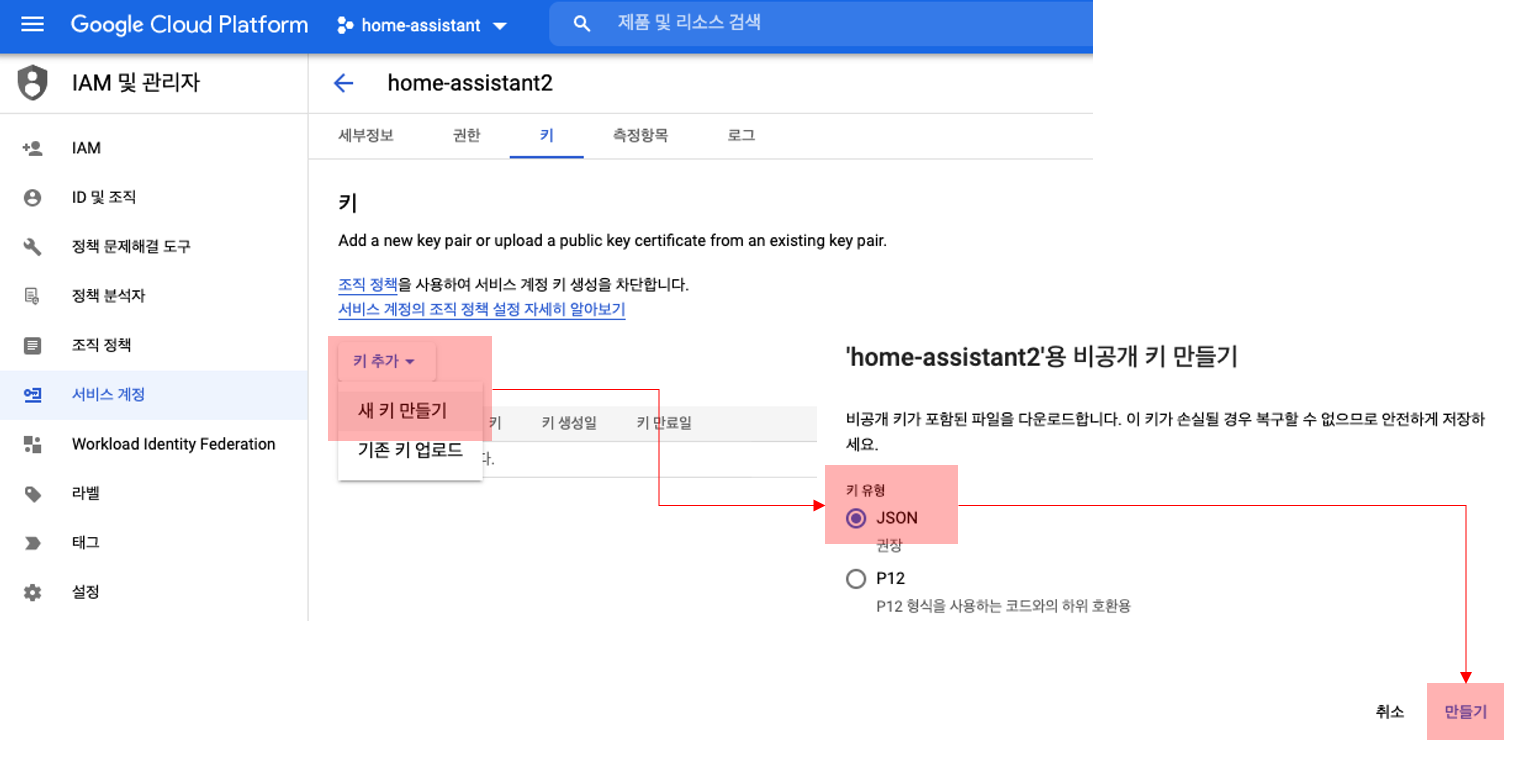
Task: Focus the 제품 및 리소스 검색 search field
Action: point(820,23)
